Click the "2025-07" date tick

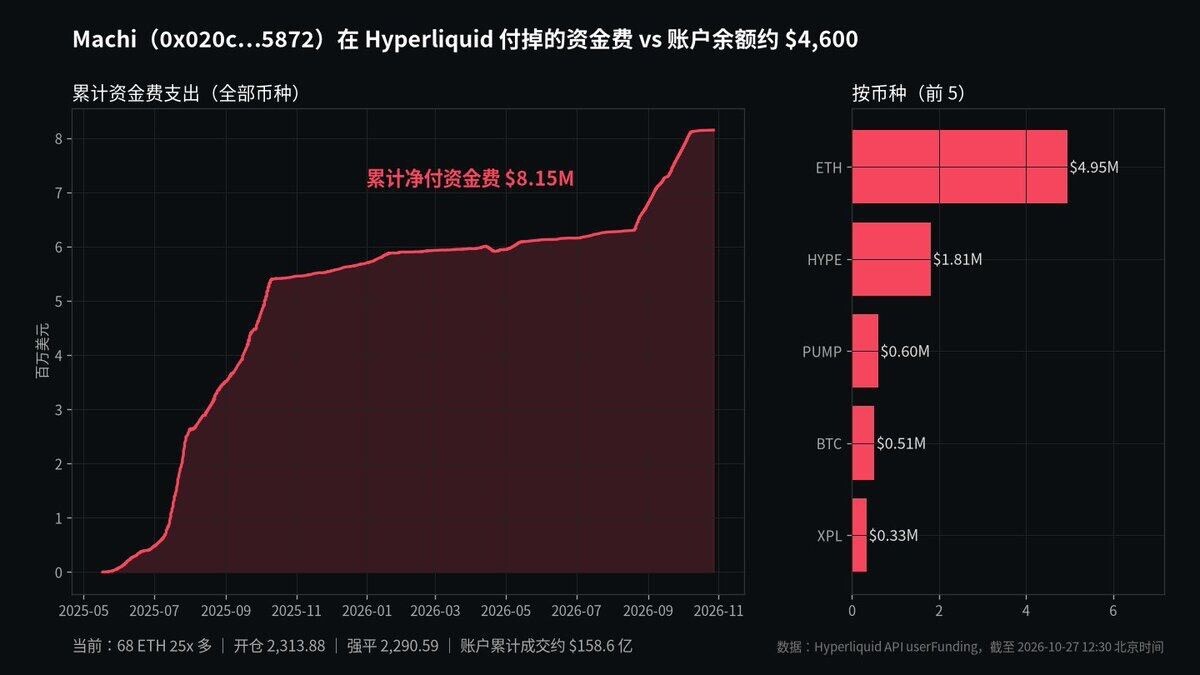[x=155, y=609]
